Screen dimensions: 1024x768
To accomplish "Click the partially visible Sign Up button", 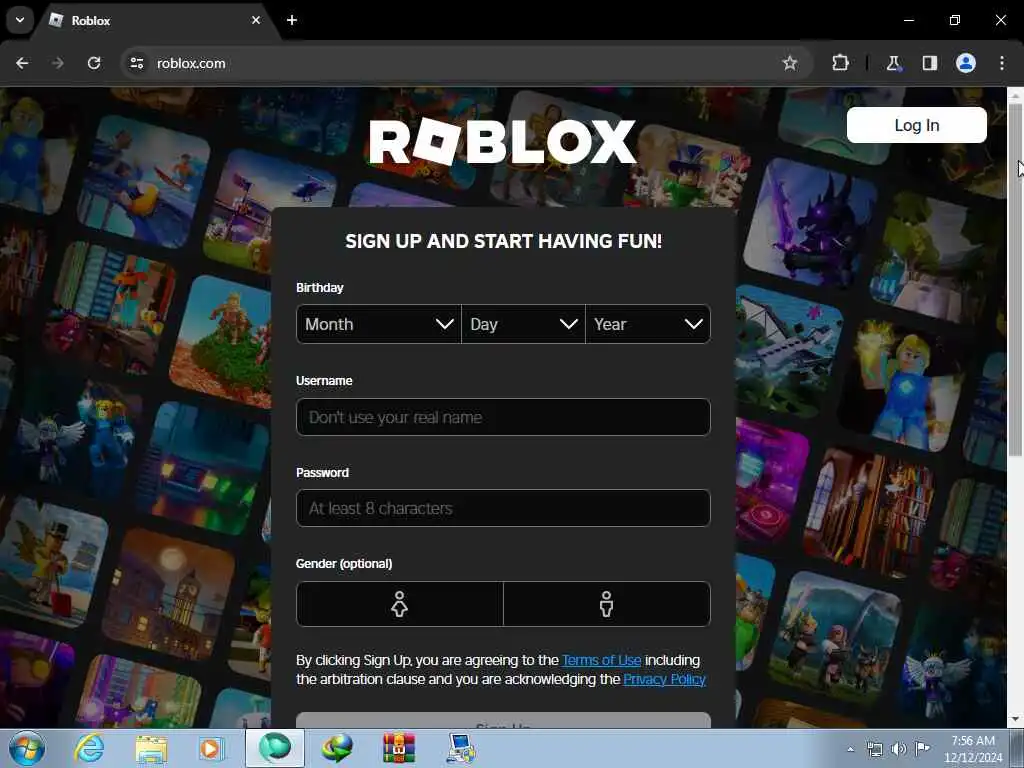I will point(503,720).
